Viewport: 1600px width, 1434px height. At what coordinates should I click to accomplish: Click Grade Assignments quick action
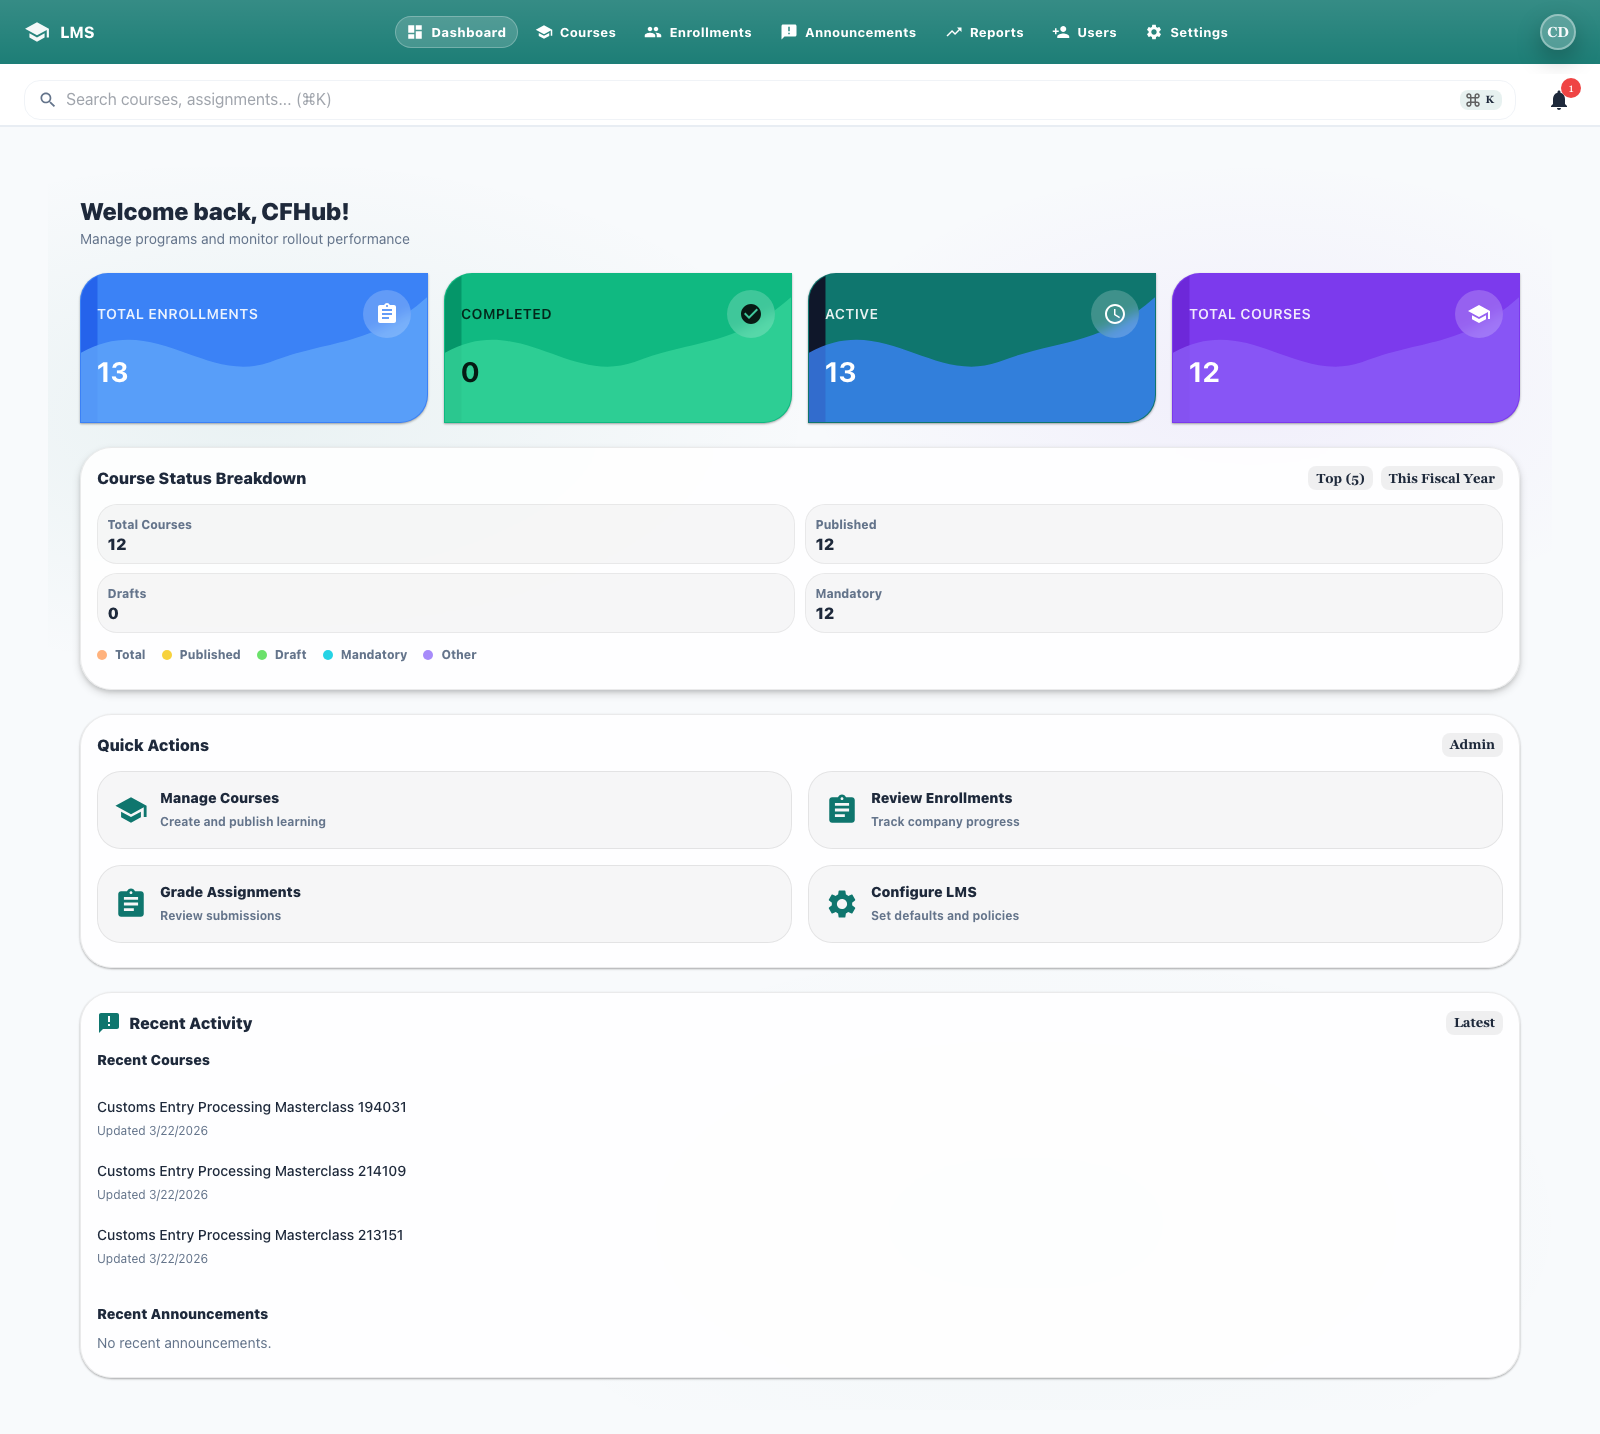coord(230,891)
